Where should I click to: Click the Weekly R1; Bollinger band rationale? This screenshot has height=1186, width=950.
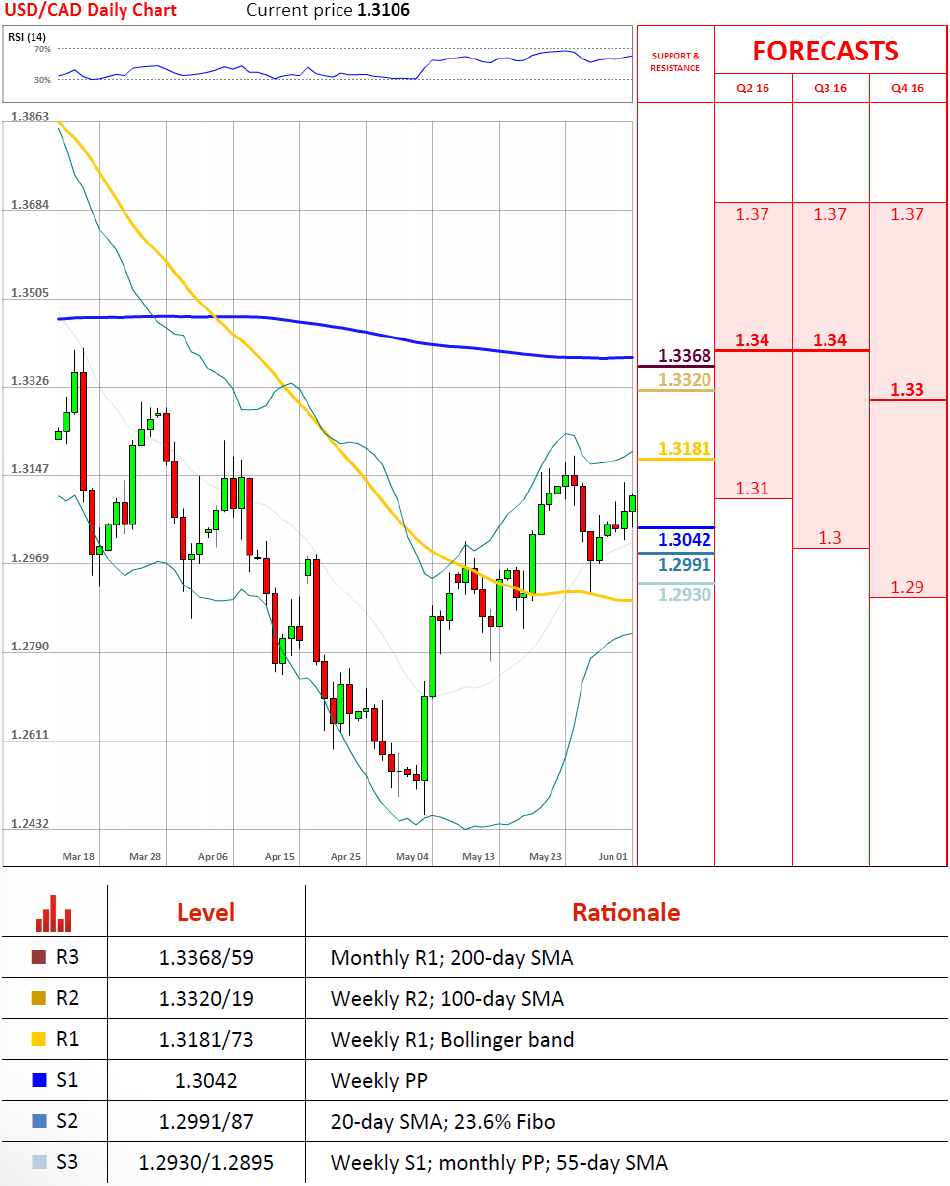(x=452, y=1039)
